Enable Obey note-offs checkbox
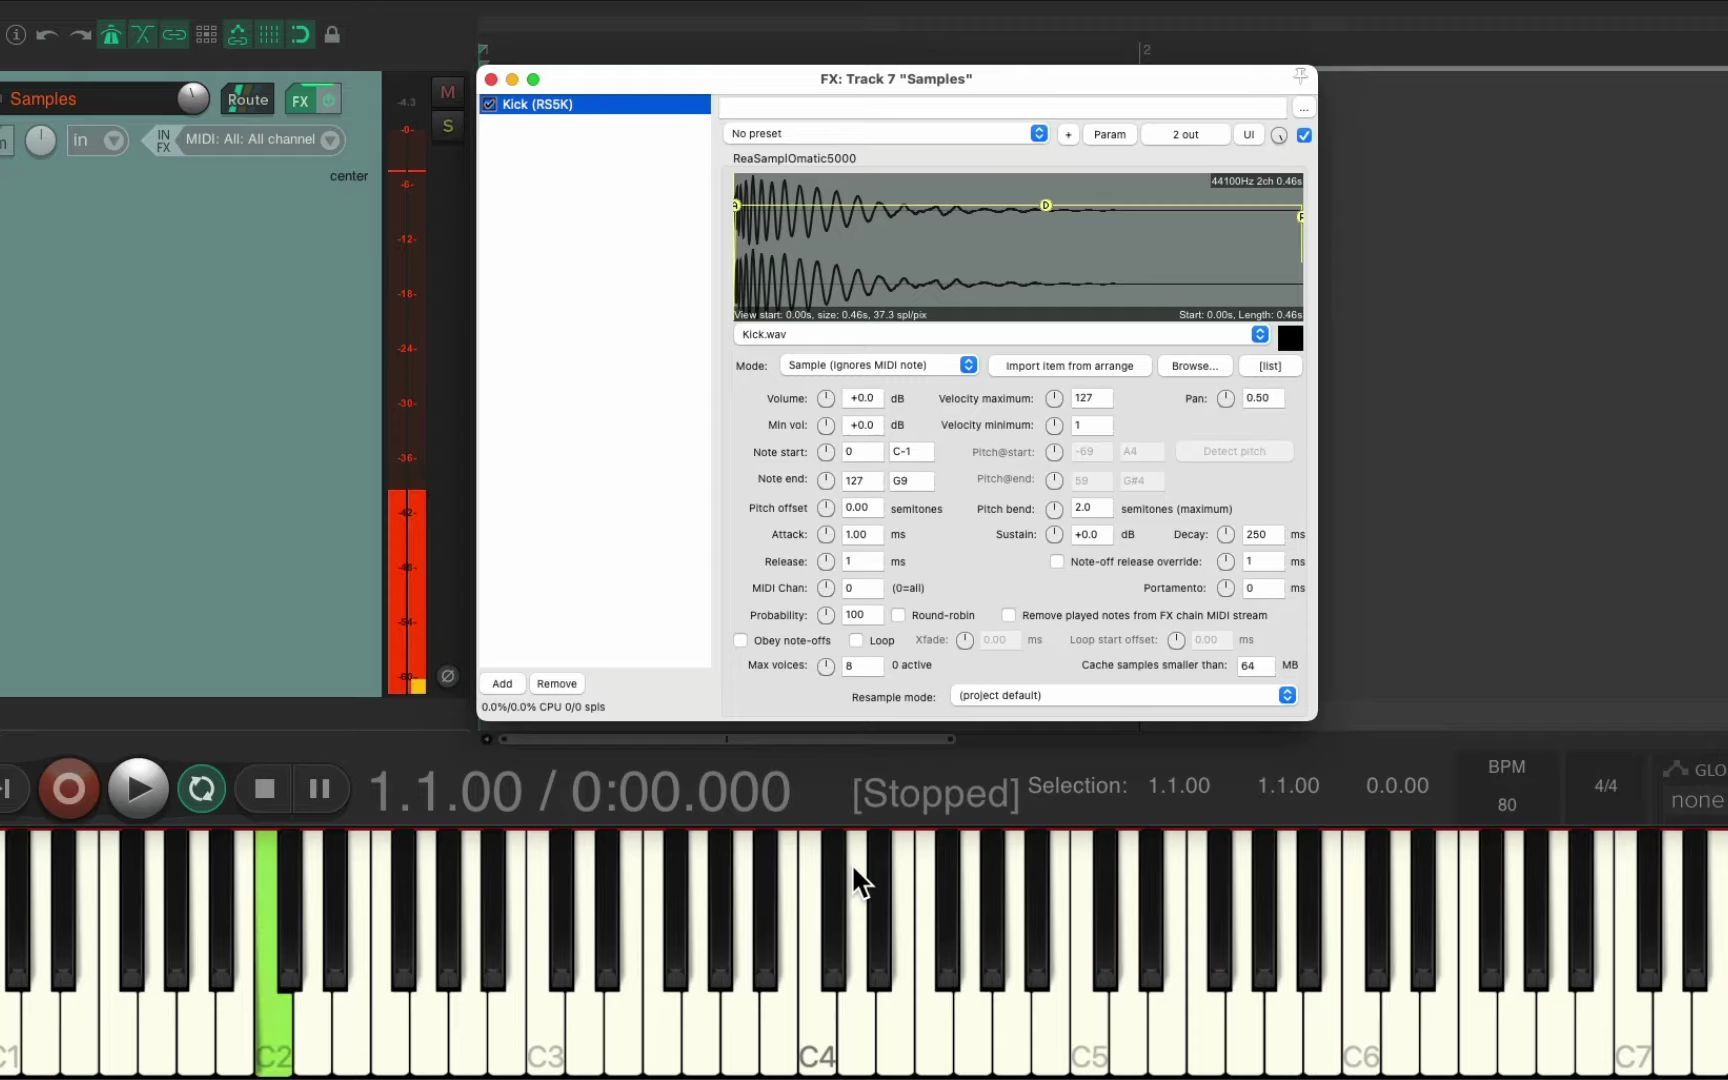The width and height of the screenshot is (1728, 1080). (x=741, y=640)
